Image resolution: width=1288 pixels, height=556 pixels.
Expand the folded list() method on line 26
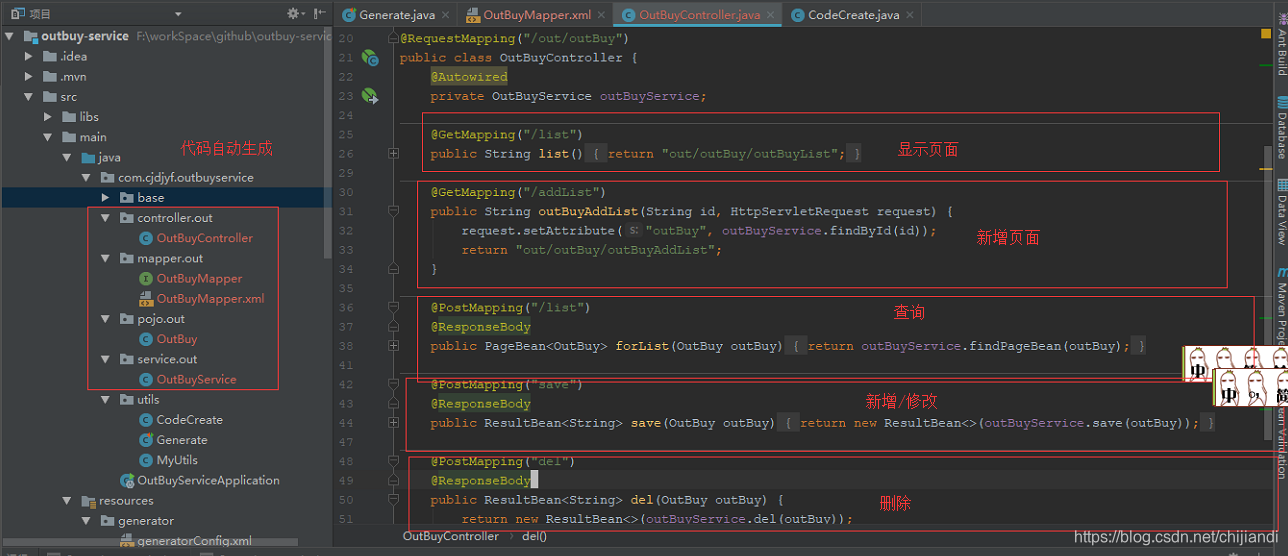pyautogui.click(x=393, y=154)
